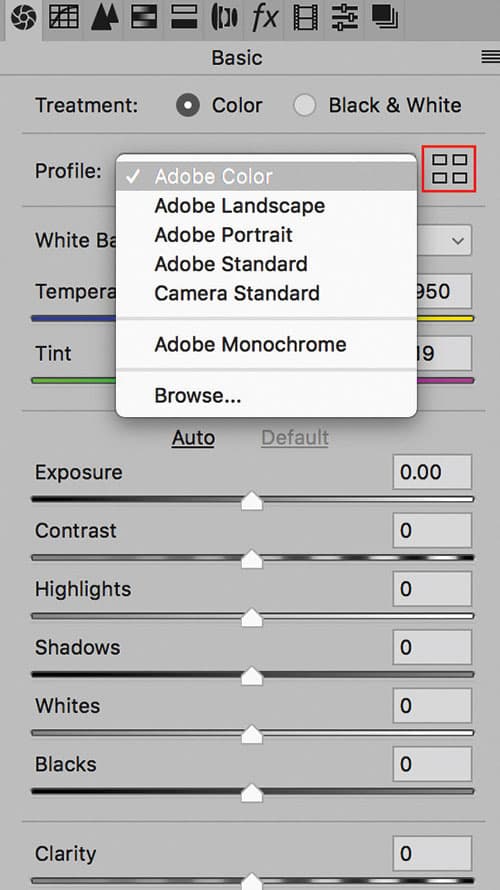Image resolution: width=500 pixels, height=890 pixels.
Task: Open the HSL Adjustments gradient icon
Action: [x=144, y=18]
